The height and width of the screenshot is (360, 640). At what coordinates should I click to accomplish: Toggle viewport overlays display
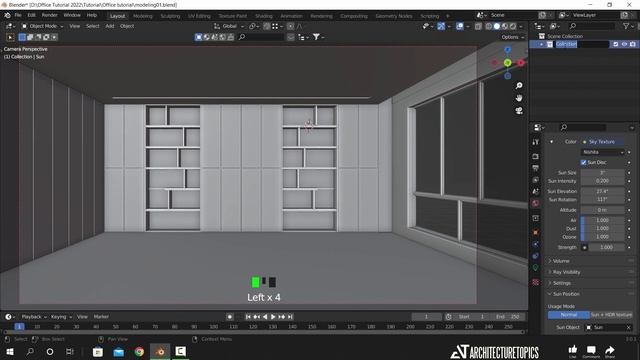tap(460, 26)
